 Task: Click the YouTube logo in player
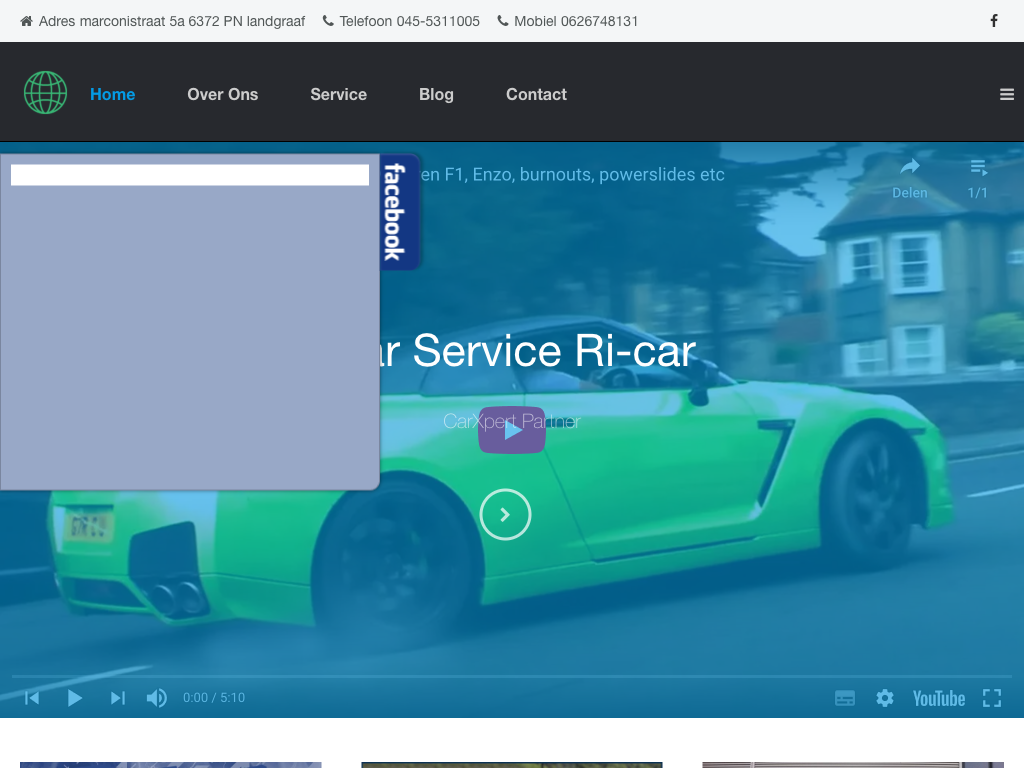click(938, 698)
